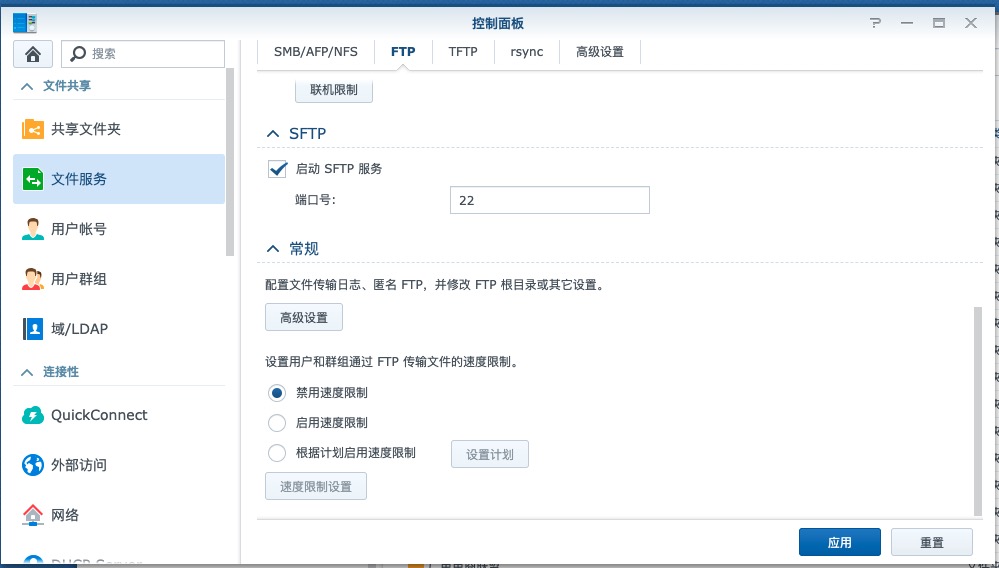This screenshot has height=568, width=999.
Task: Click the Home icon button
Action: pos(33,54)
